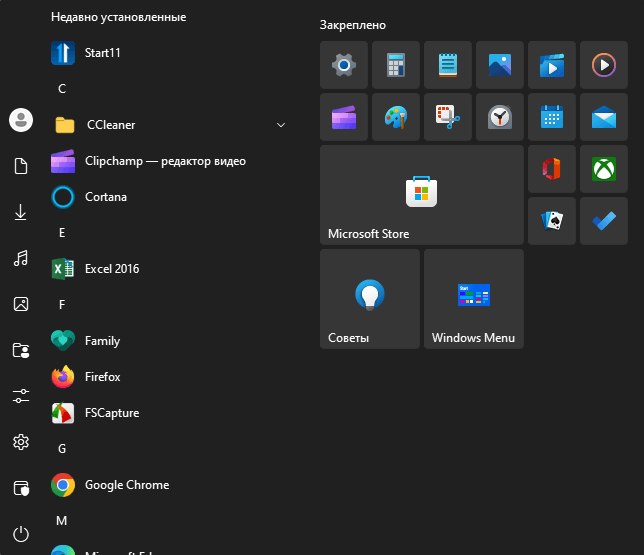Image resolution: width=644 pixels, height=555 pixels.
Task: Click the letter C section header
Action: [62, 89]
